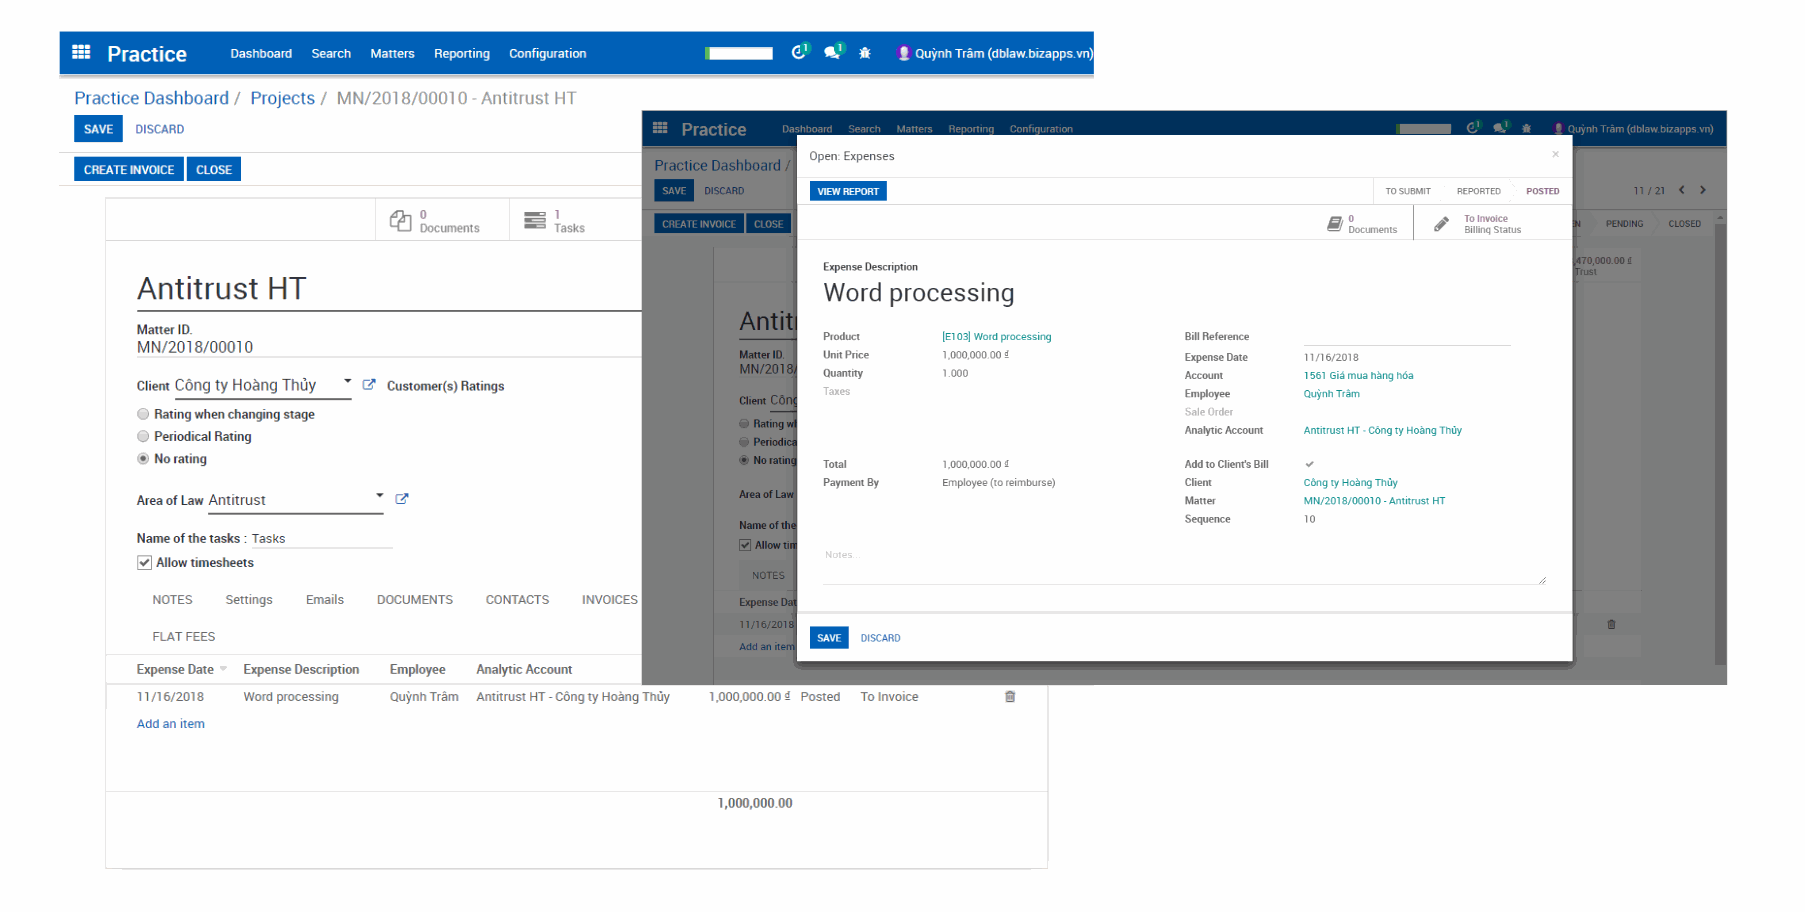Image resolution: width=1805 pixels, height=912 pixels.
Task: Click the activities clock icon in navbar
Action: [798, 53]
